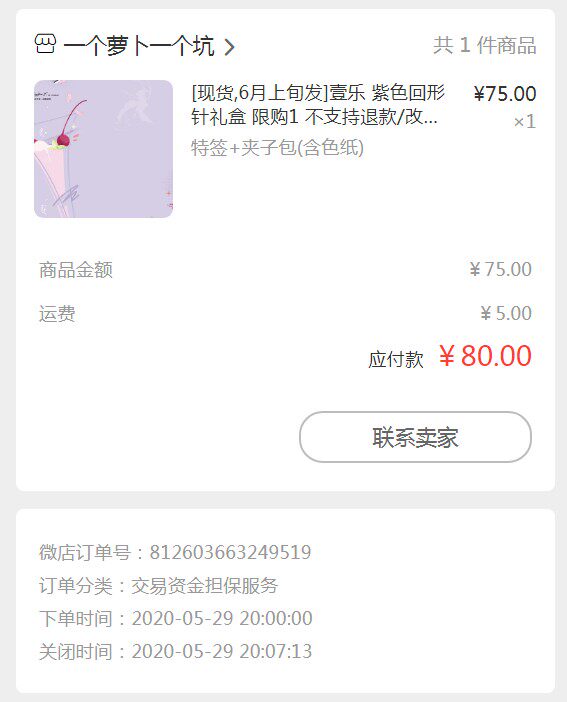Click the ×1 quantity label
Viewport: 567px width, 702px height.
tap(525, 122)
